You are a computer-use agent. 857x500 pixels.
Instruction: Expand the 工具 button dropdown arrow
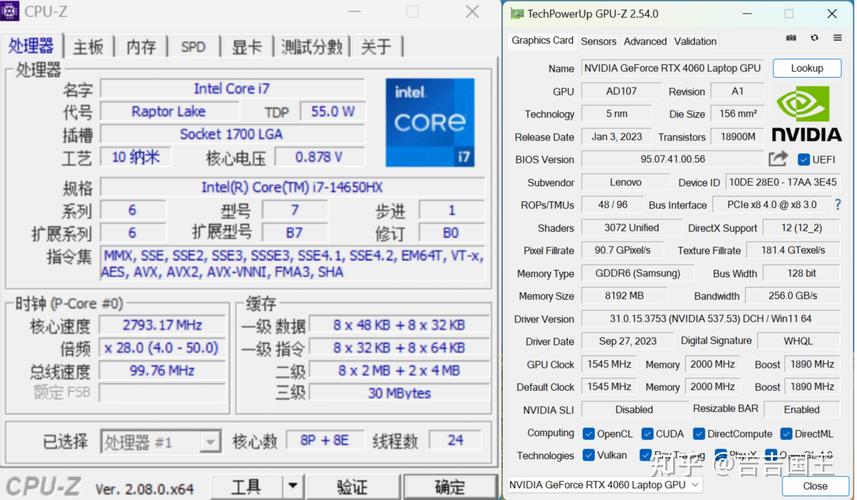[x=293, y=486]
